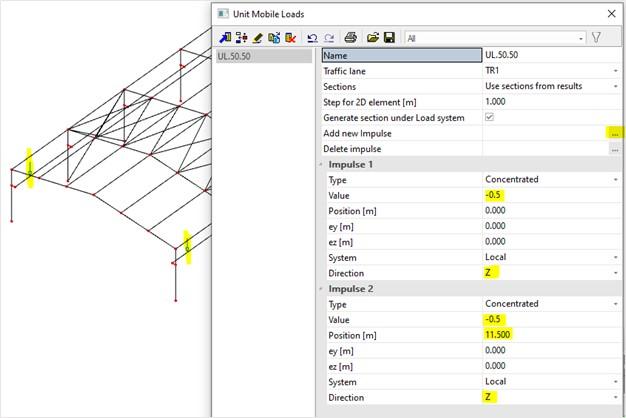
Task: Open the Traffic lane dropdown
Action: [614, 71]
